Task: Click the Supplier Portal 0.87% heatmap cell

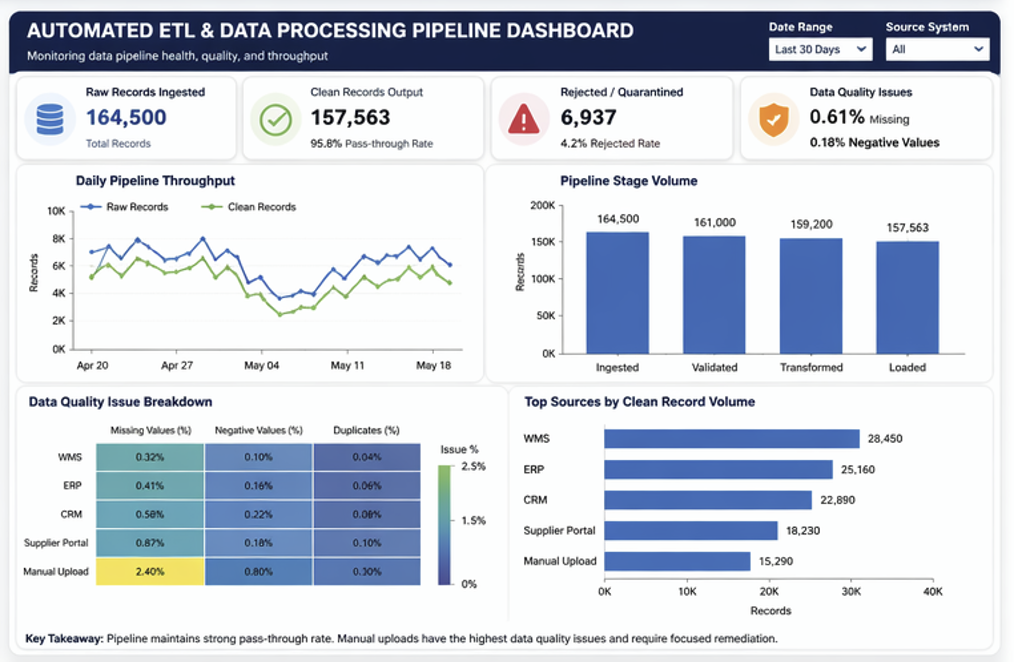Action: tap(150, 543)
